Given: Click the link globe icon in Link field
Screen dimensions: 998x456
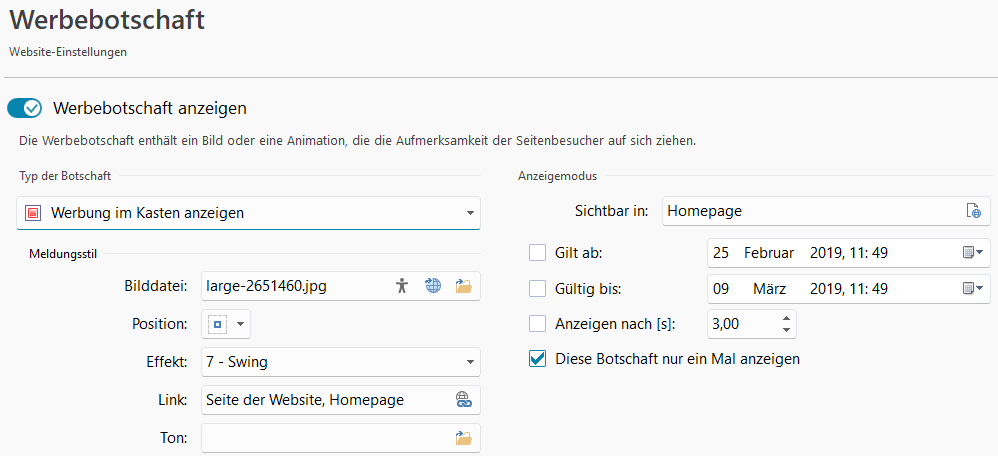Looking at the screenshot, I should 463,400.
